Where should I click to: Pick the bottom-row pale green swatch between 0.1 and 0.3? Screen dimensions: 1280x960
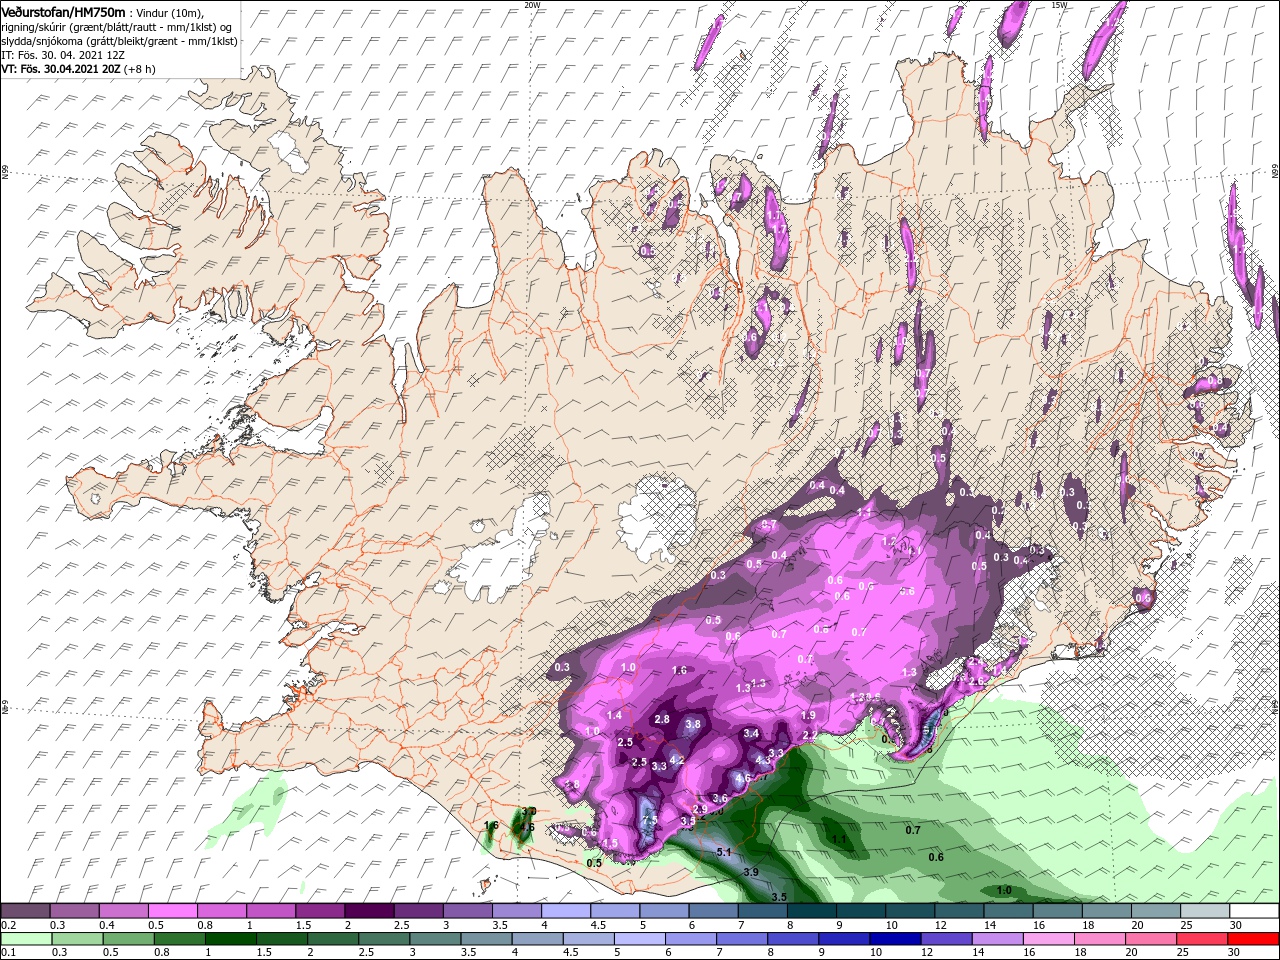tap(25, 939)
